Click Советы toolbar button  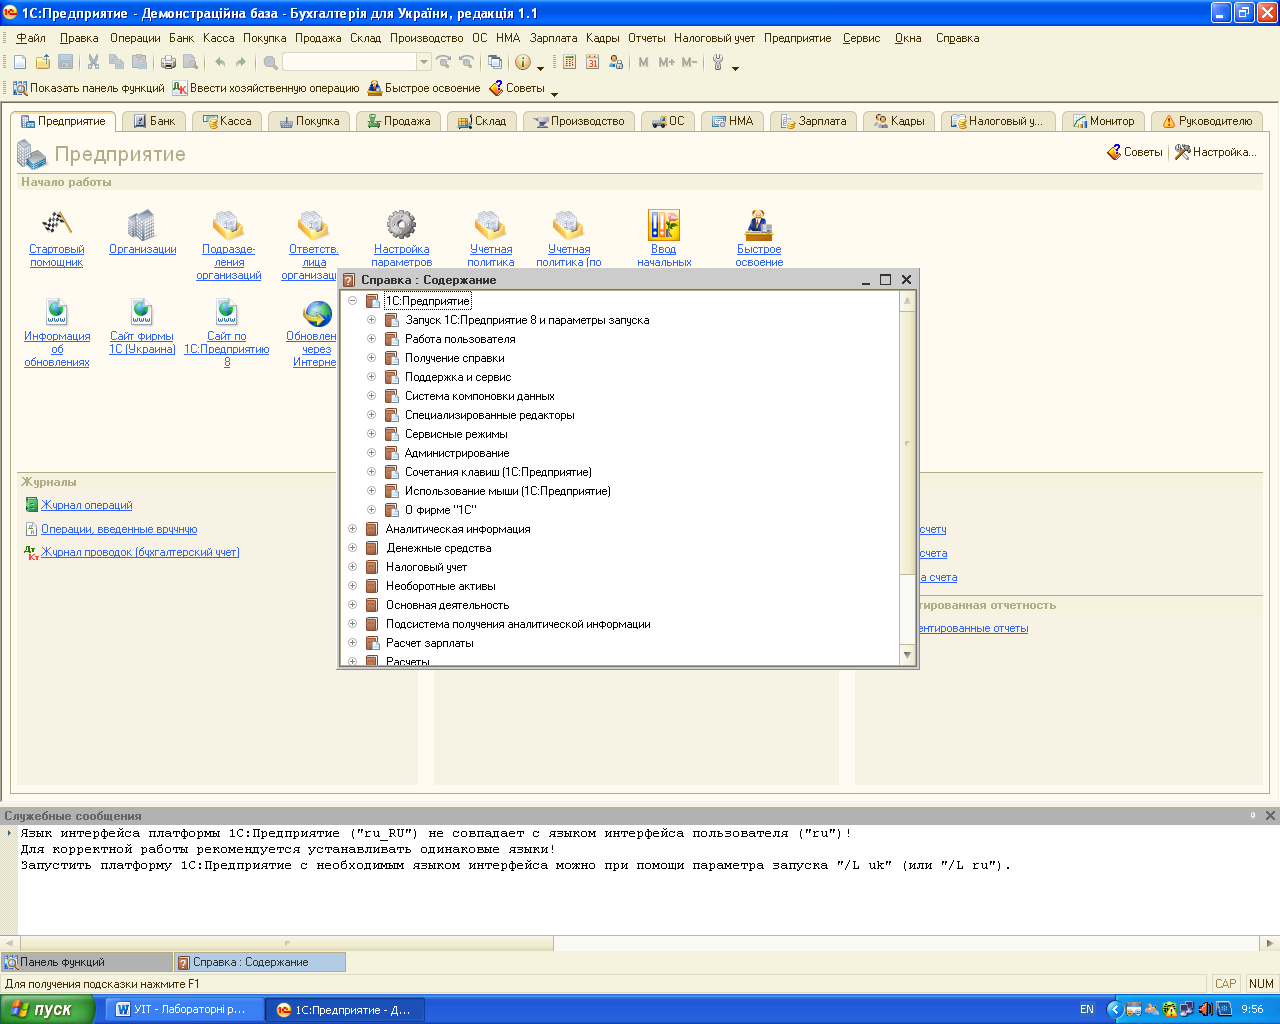pyautogui.click(x=517, y=88)
